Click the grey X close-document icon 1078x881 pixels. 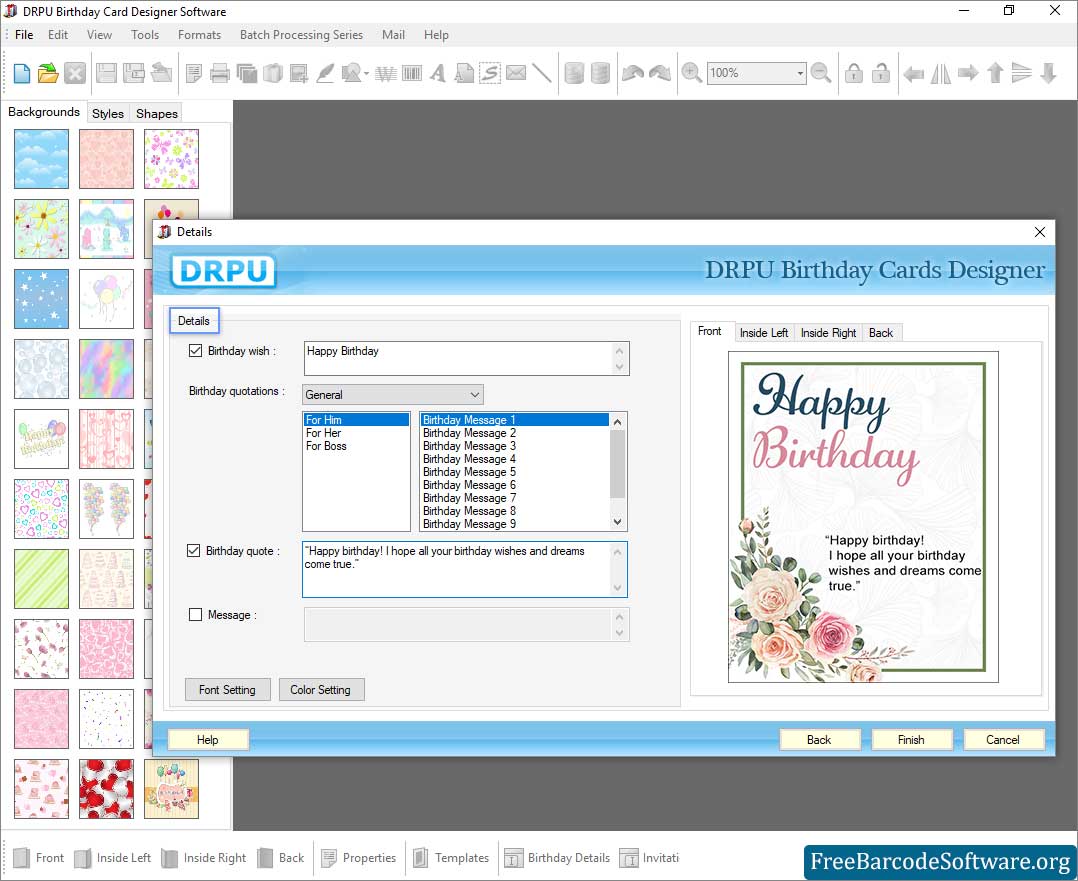(x=75, y=73)
